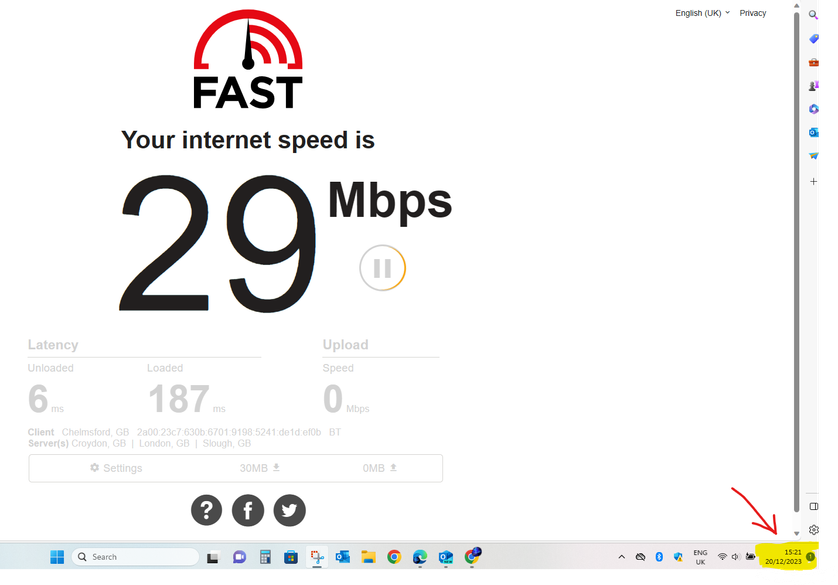Open sidebar settings gear at bottom
The image size is (838, 585).
coord(813,529)
